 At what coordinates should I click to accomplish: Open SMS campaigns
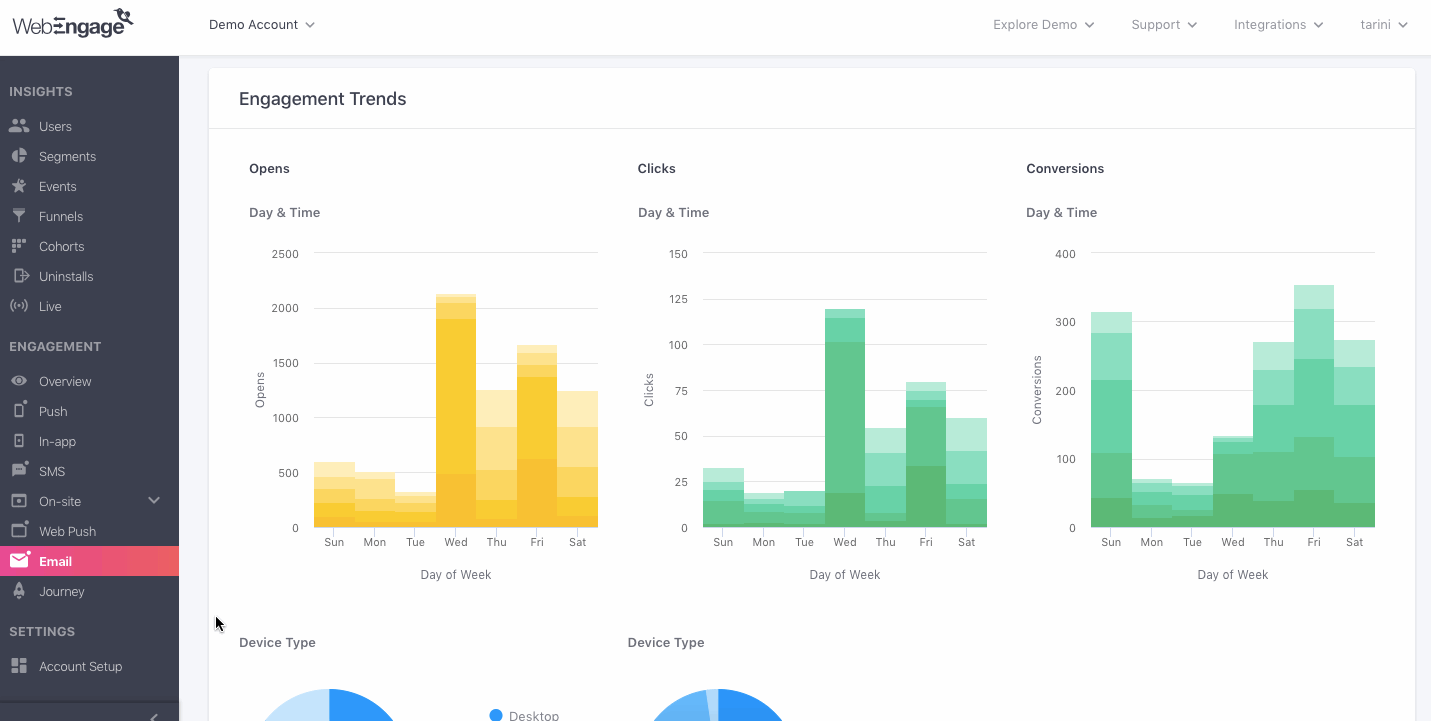pyautogui.click(x=52, y=472)
